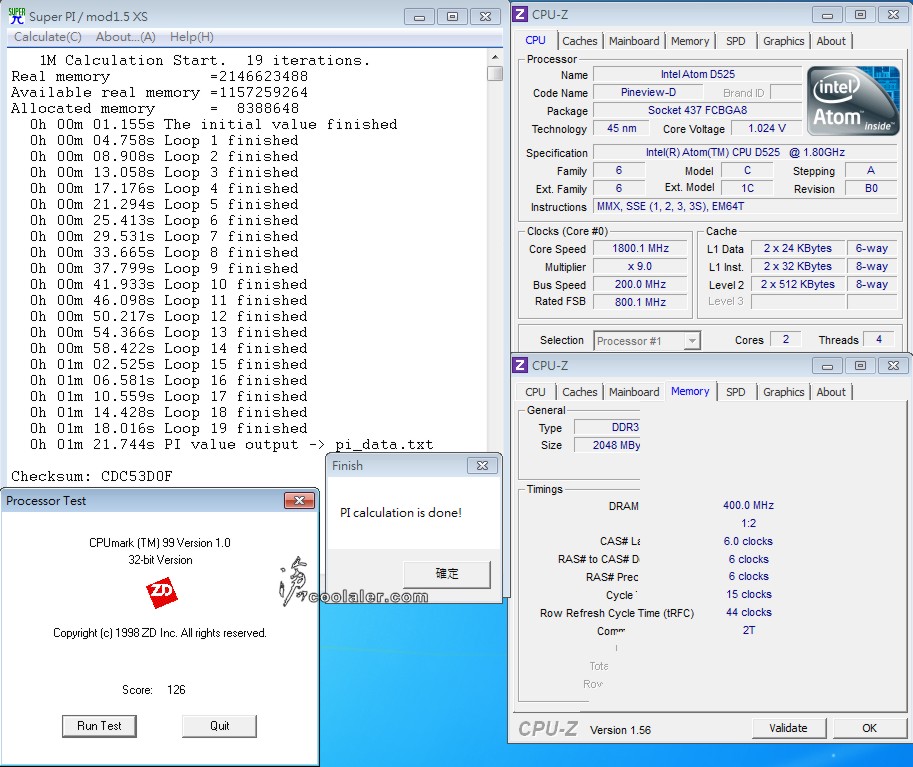913x767 pixels.
Task: Close the Super PI window
Action: 486,16
